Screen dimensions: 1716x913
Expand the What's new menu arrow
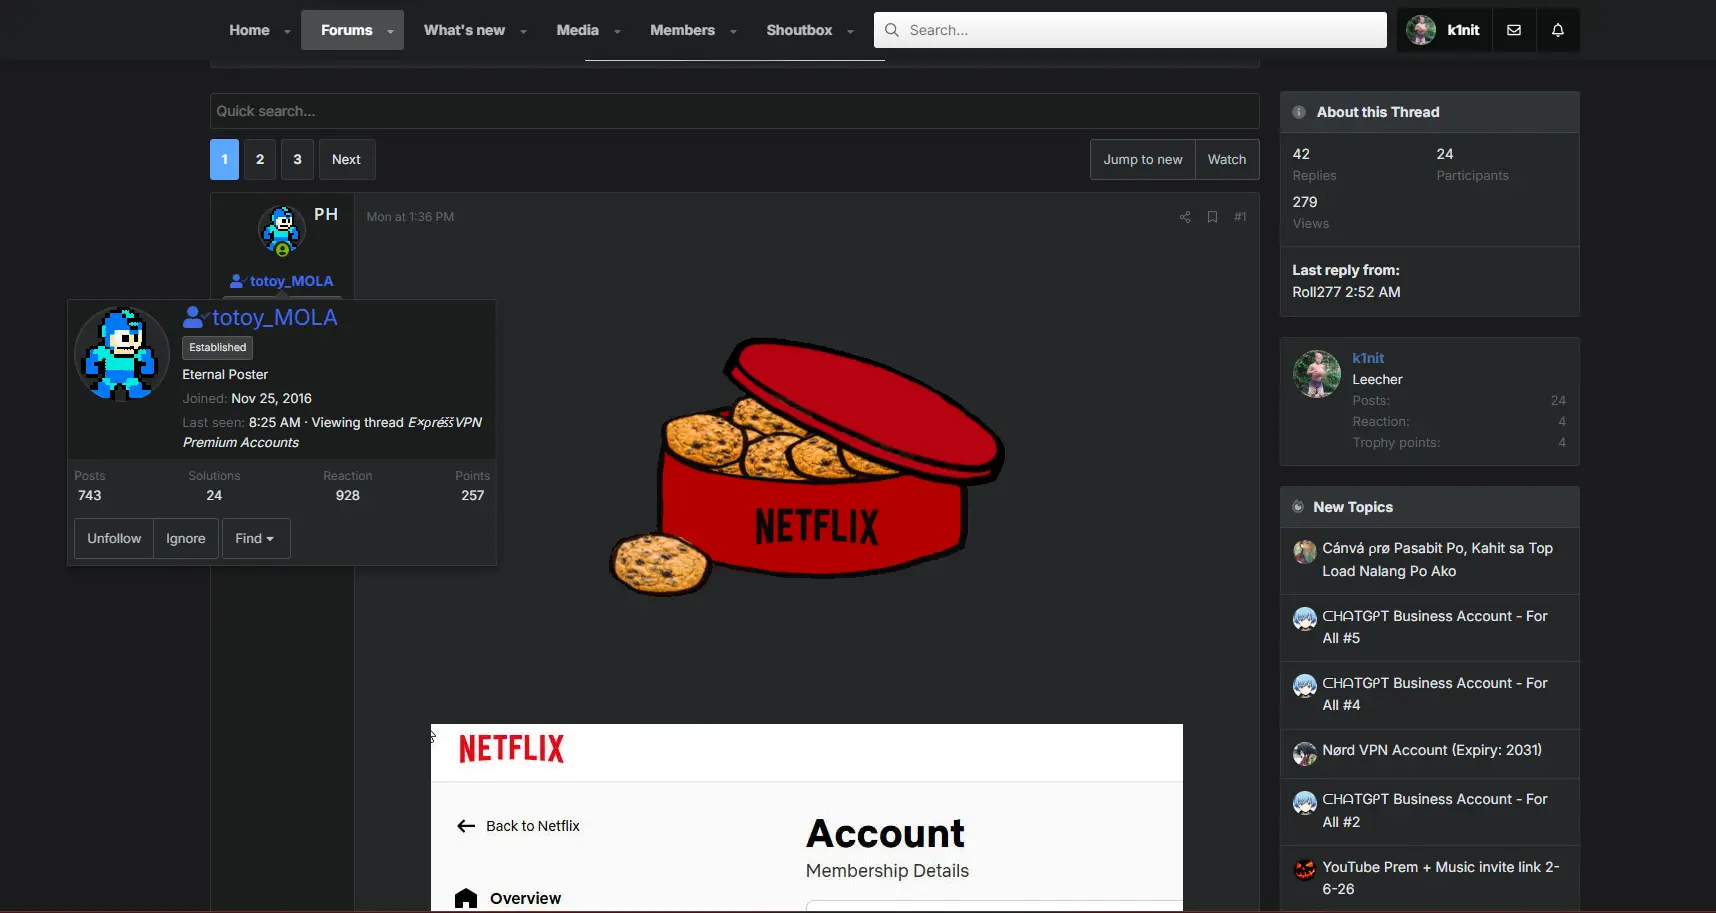(x=523, y=31)
